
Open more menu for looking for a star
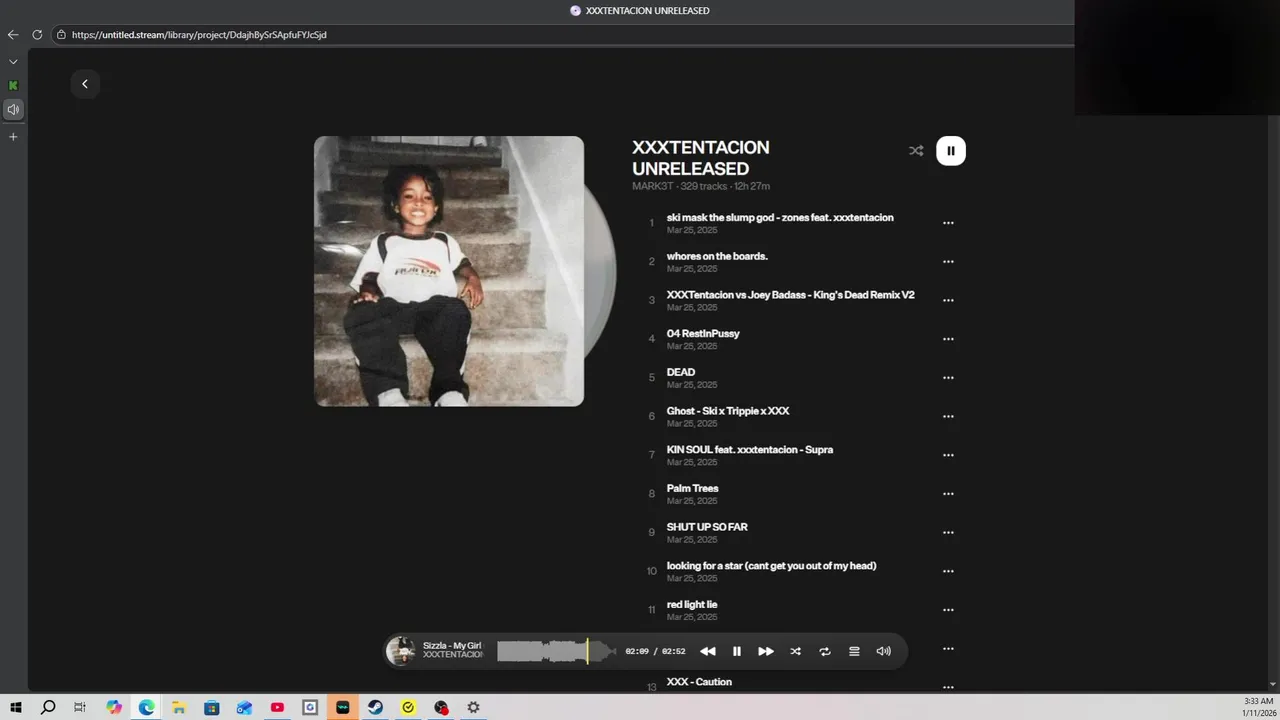click(x=948, y=571)
